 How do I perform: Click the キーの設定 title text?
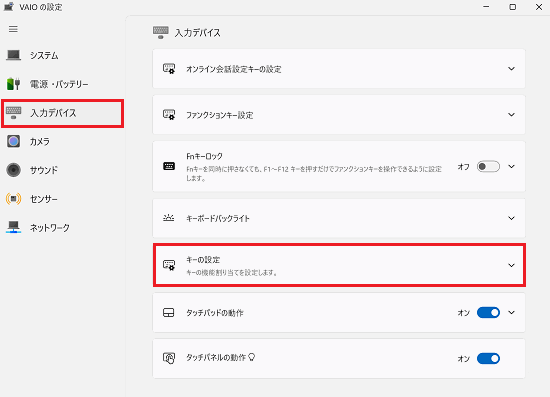coord(203,260)
